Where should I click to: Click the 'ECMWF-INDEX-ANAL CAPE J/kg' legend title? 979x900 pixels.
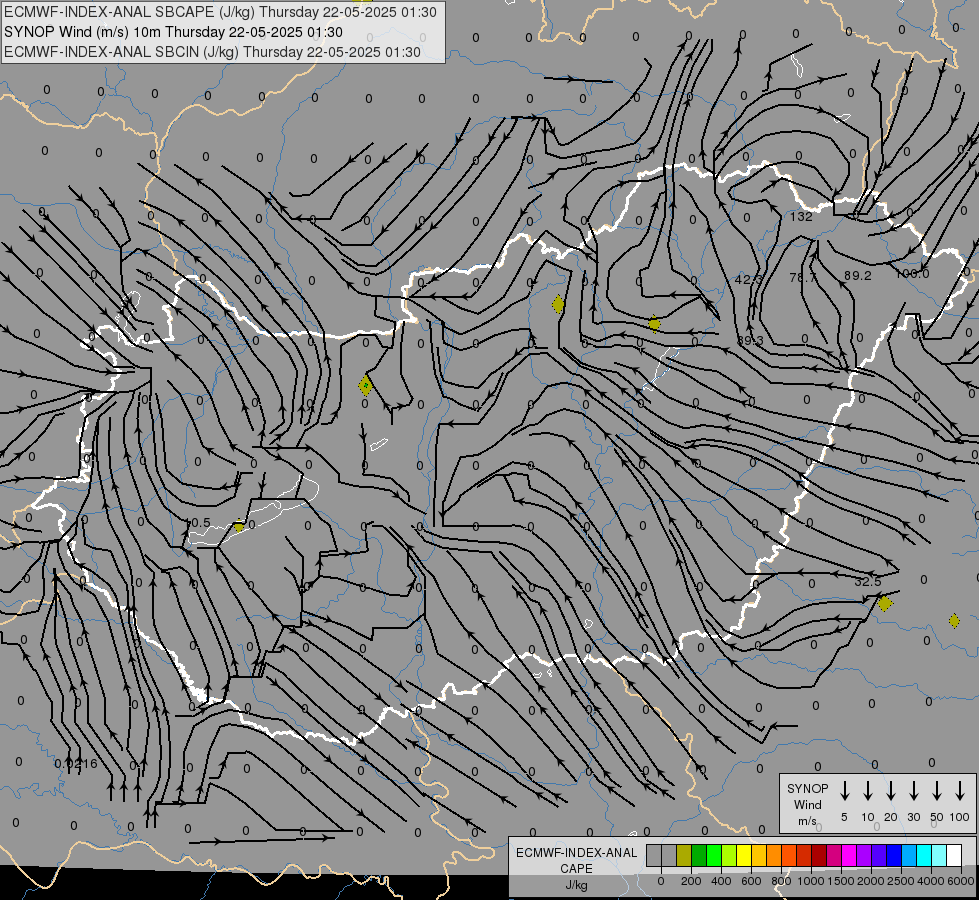(x=576, y=868)
